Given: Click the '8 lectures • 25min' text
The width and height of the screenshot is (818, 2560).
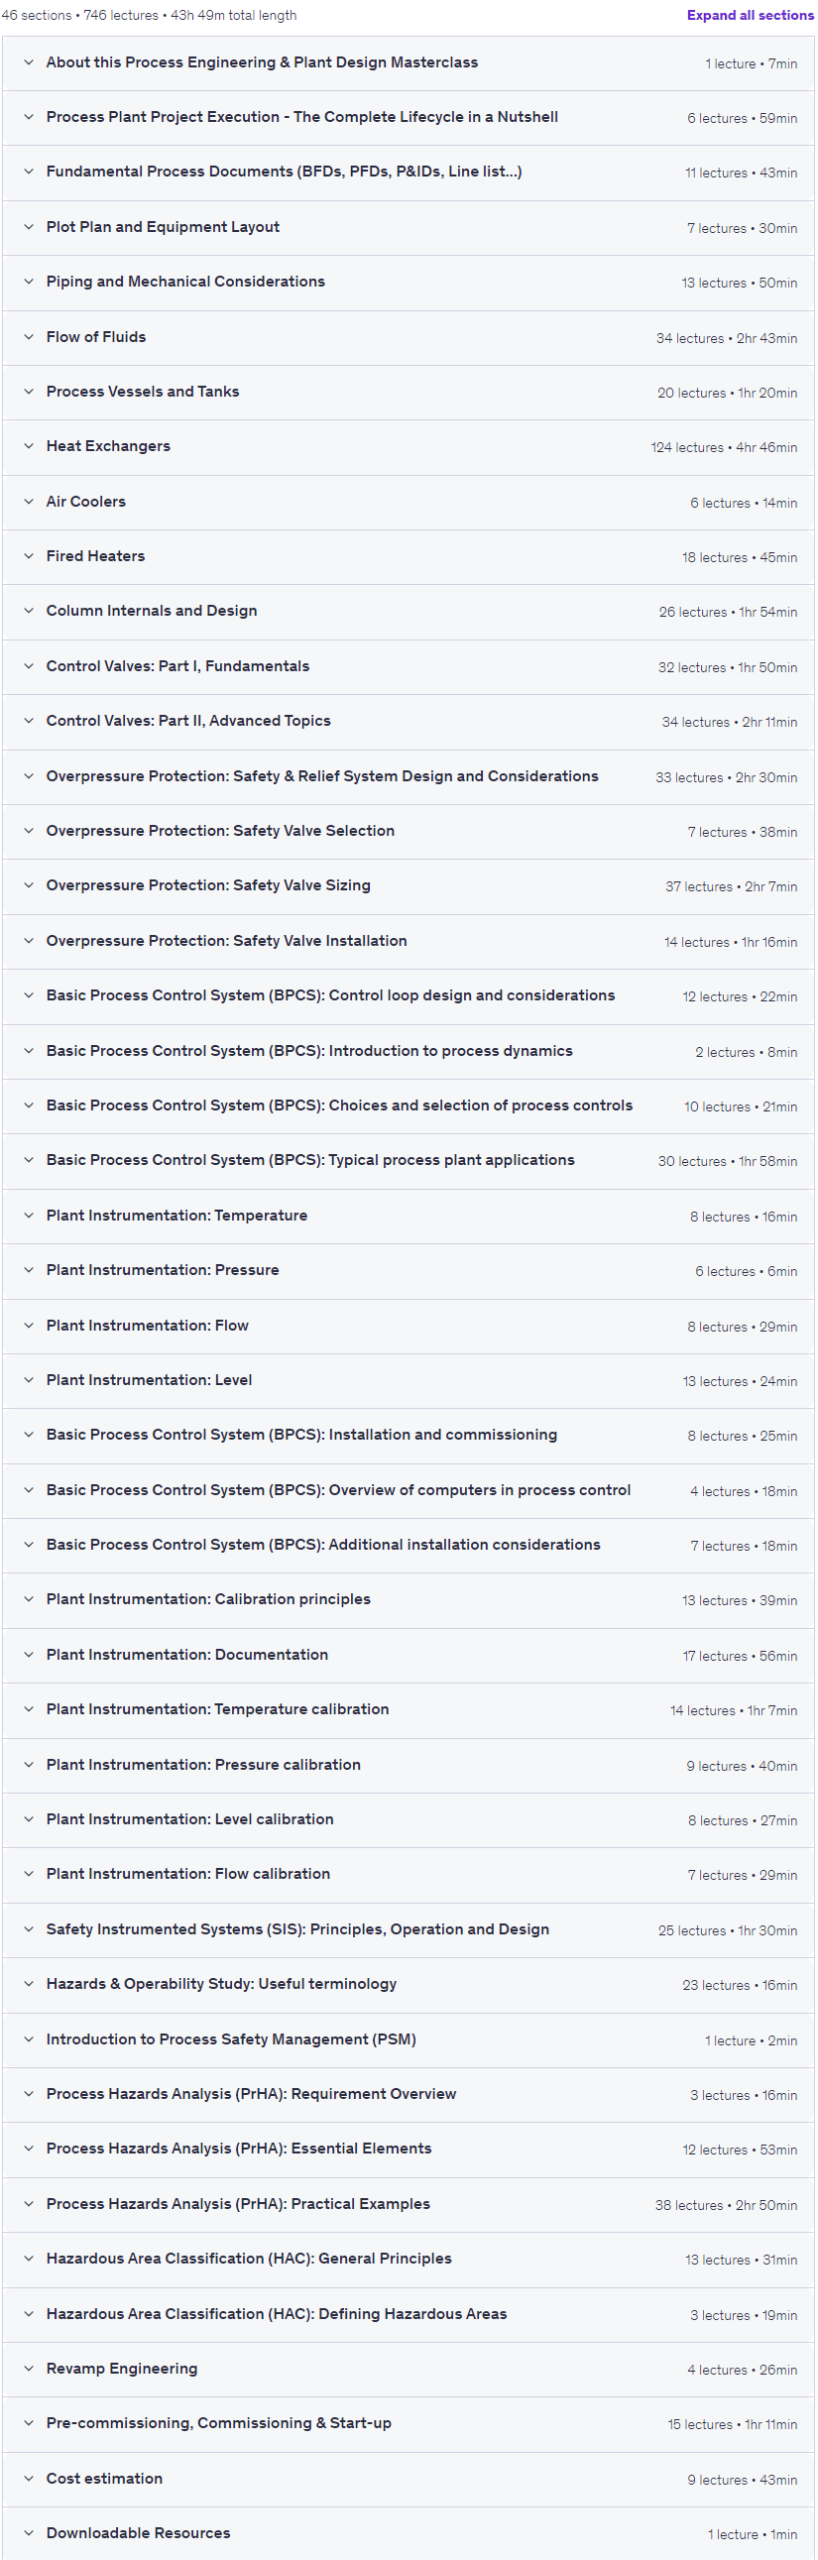Looking at the screenshot, I should [x=742, y=1436].
